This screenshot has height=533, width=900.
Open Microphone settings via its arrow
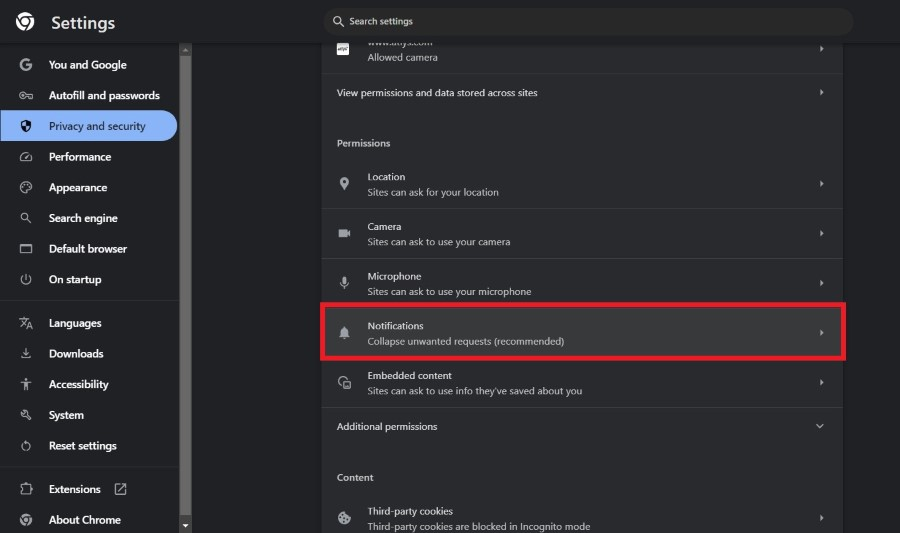click(822, 283)
